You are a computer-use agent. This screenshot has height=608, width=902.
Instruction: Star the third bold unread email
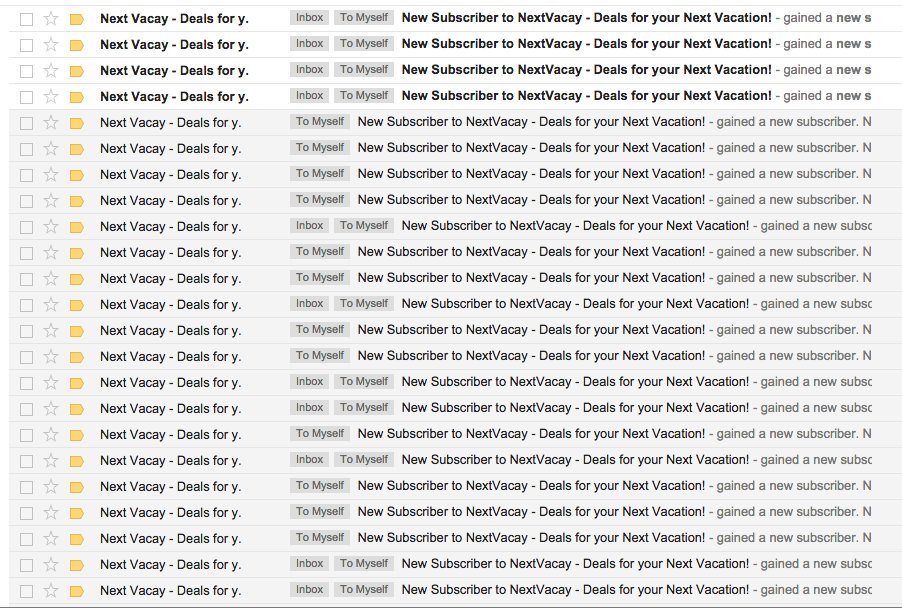(x=51, y=71)
